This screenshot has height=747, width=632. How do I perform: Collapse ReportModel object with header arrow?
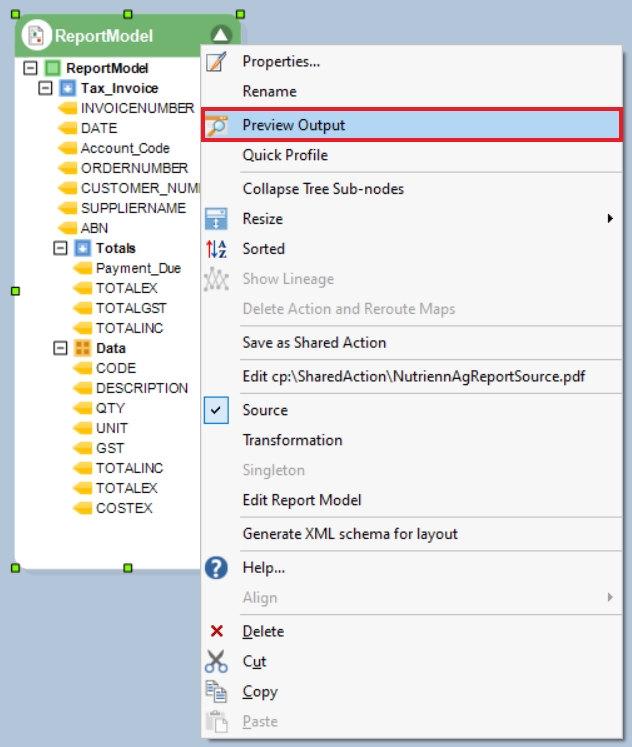tap(221, 35)
